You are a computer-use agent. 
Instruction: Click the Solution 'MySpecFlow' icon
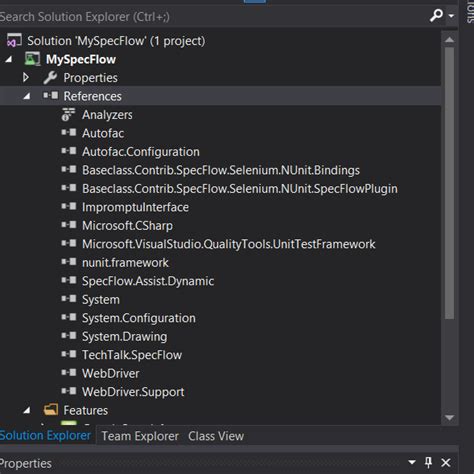tap(14, 40)
